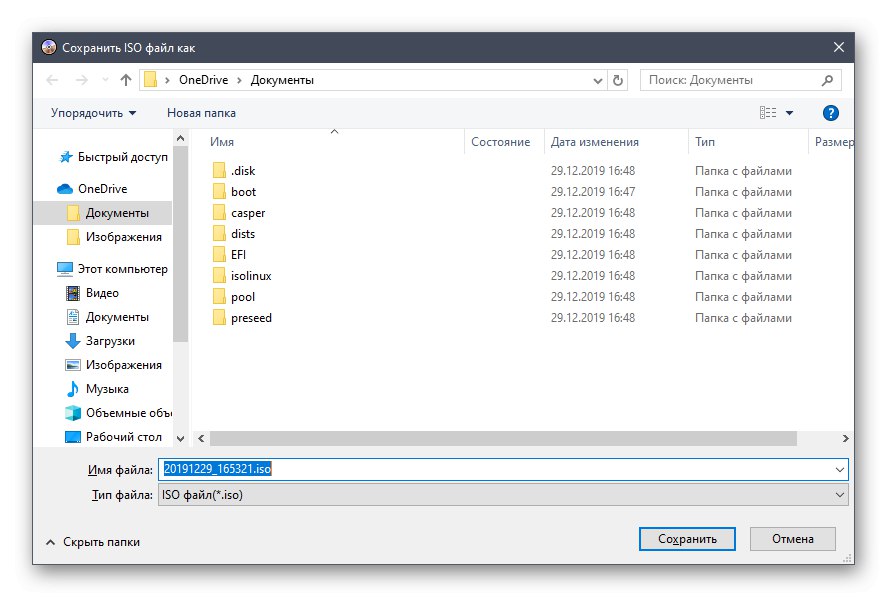This screenshot has height=597, width=887.
Task: Click horizontal scrollbar right arrow
Action: [845, 439]
